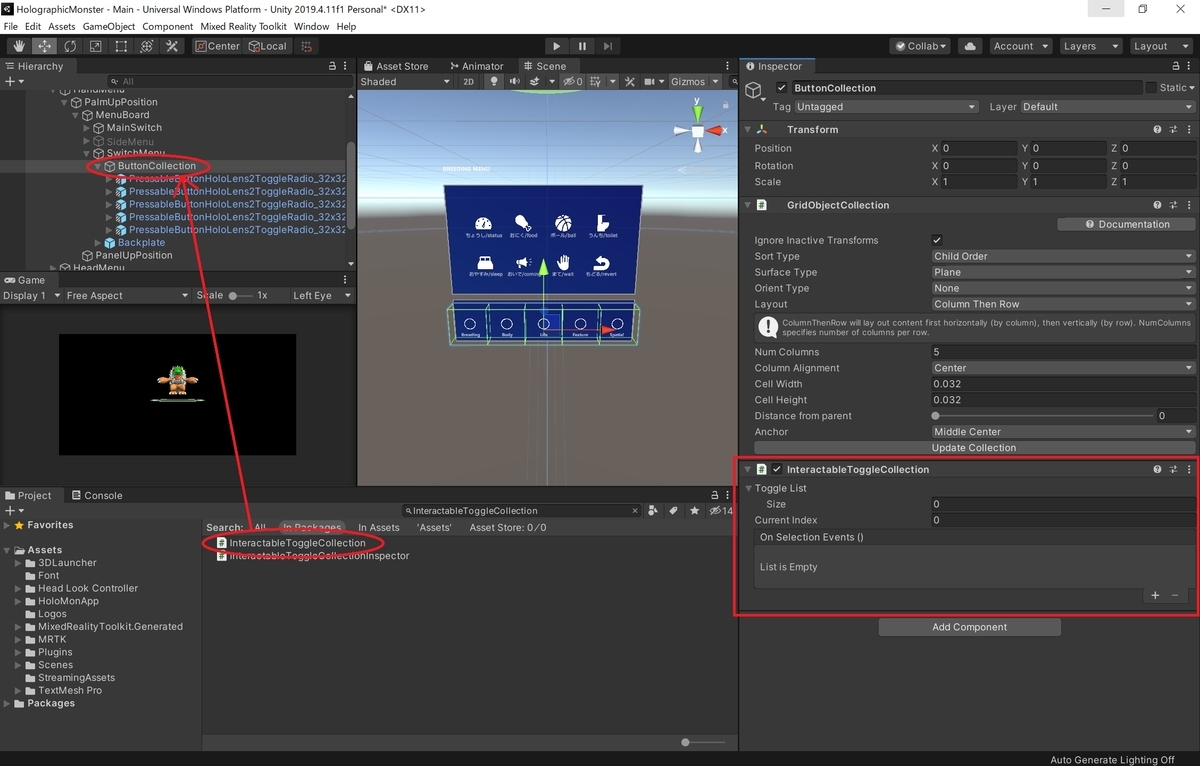
Task: Toggle ButtonCollection active checkbox
Action: pos(781,88)
